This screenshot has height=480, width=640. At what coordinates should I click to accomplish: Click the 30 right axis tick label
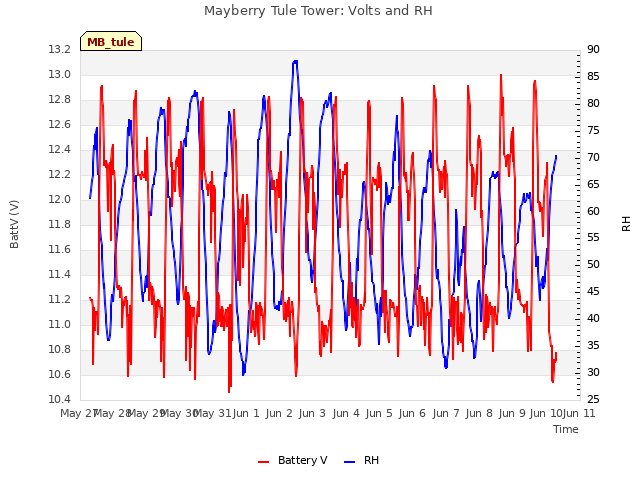click(x=593, y=373)
